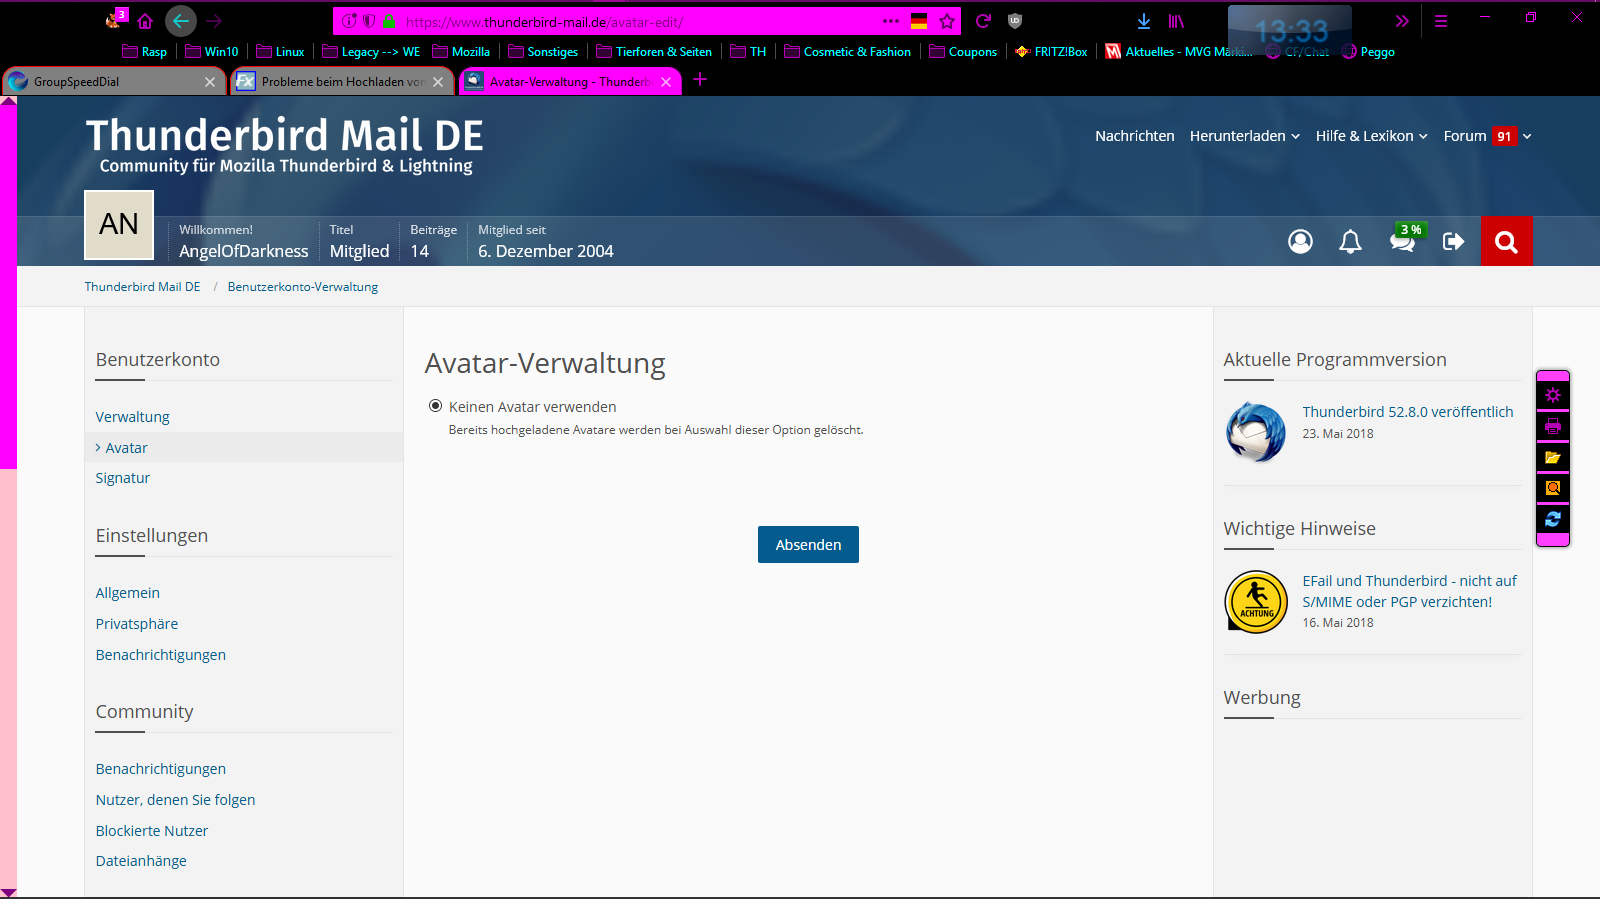The height and width of the screenshot is (900, 1600).
Task: Open page actions three-dot menu
Action: click(x=891, y=21)
